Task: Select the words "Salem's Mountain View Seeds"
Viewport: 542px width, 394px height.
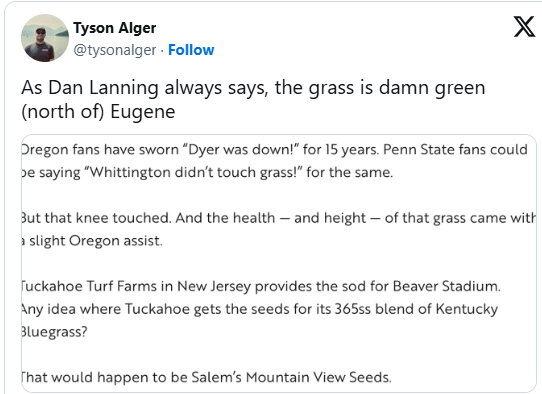Action: (290, 377)
